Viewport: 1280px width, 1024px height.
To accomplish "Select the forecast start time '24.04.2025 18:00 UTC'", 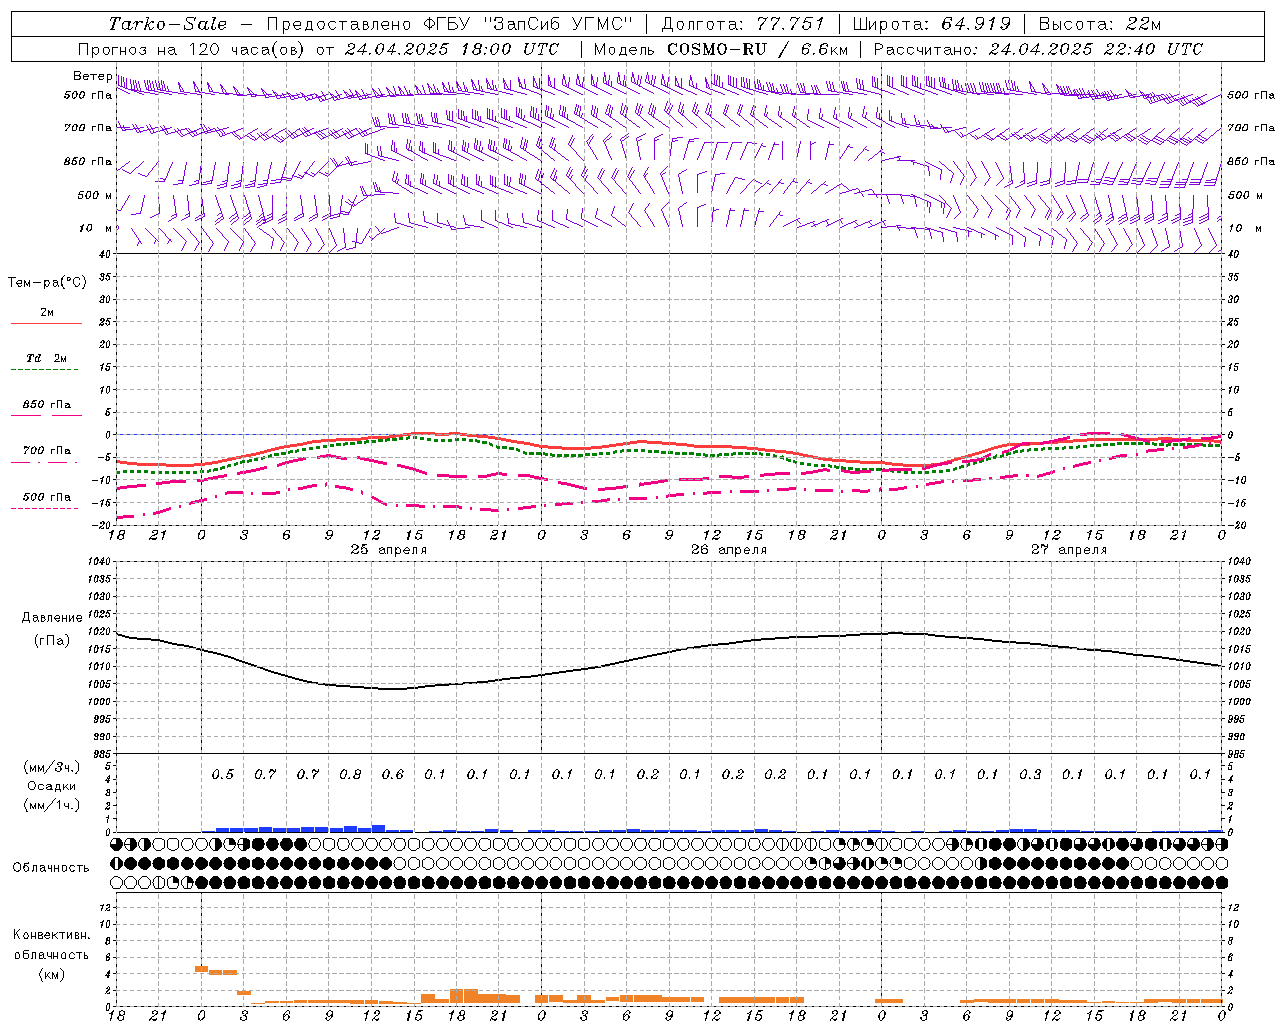I will tap(452, 49).
